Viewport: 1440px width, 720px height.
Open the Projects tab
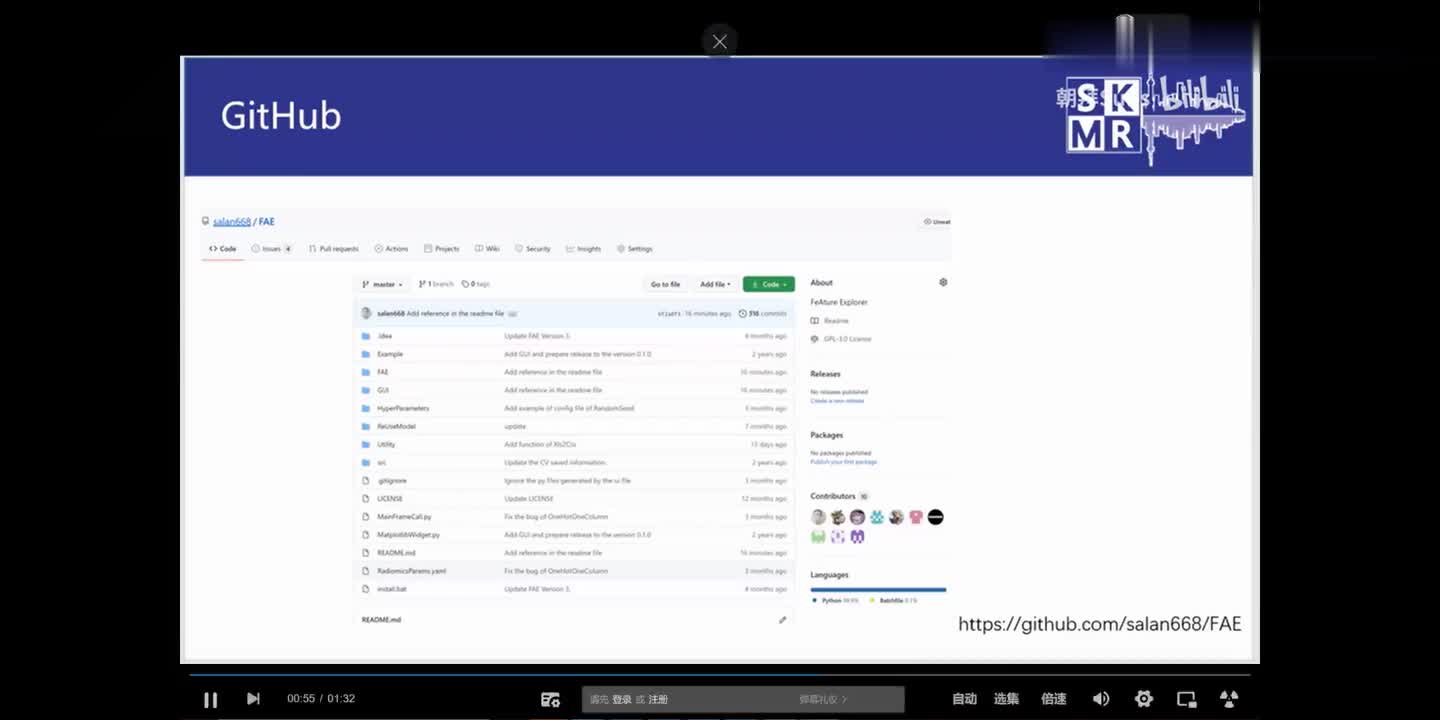point(441,249)
